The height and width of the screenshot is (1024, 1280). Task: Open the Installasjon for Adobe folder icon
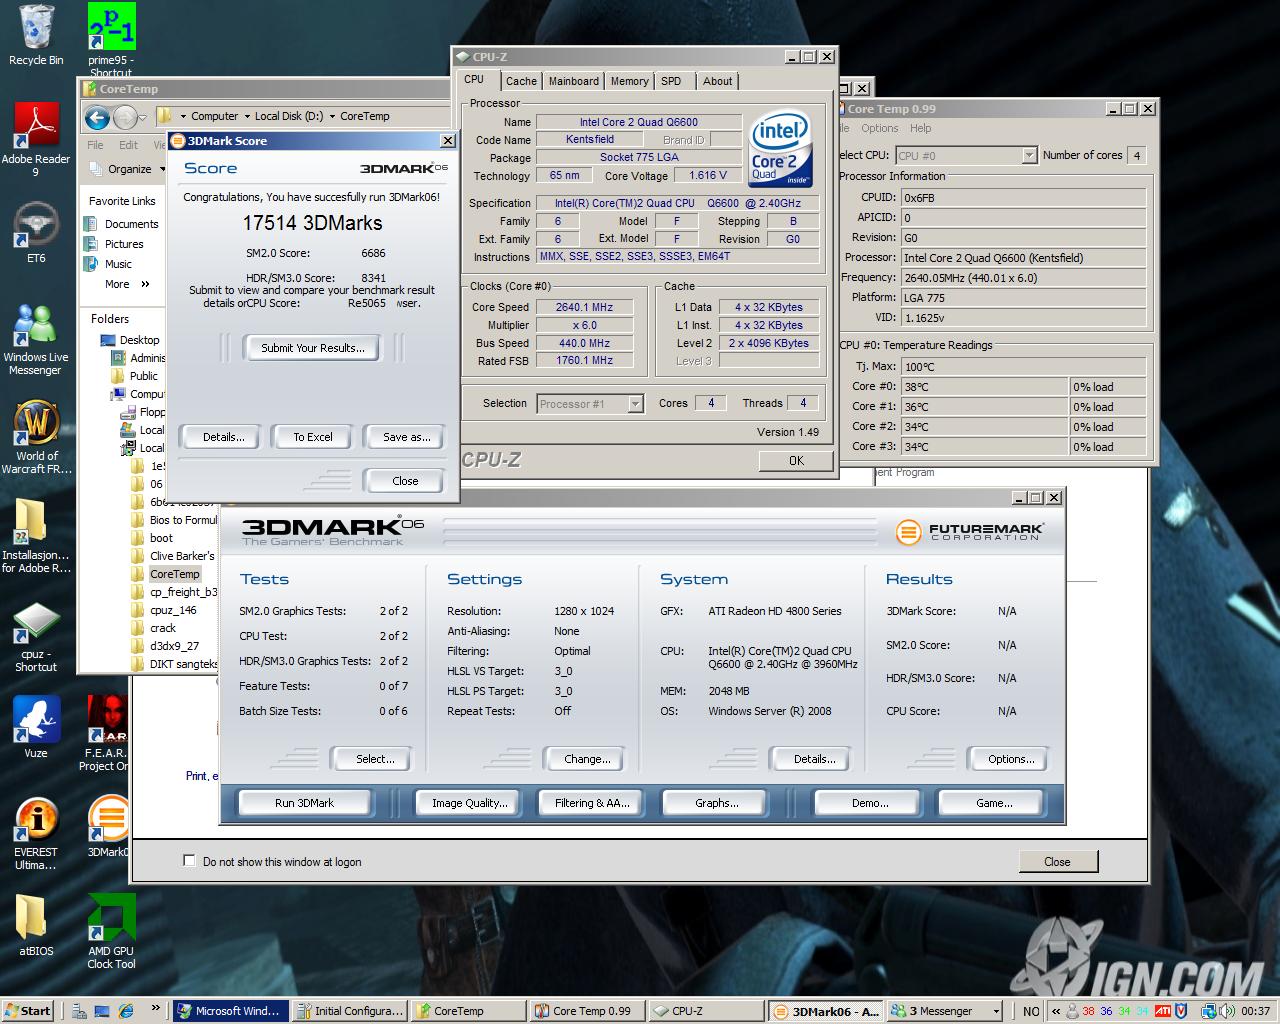coord(36,536)
